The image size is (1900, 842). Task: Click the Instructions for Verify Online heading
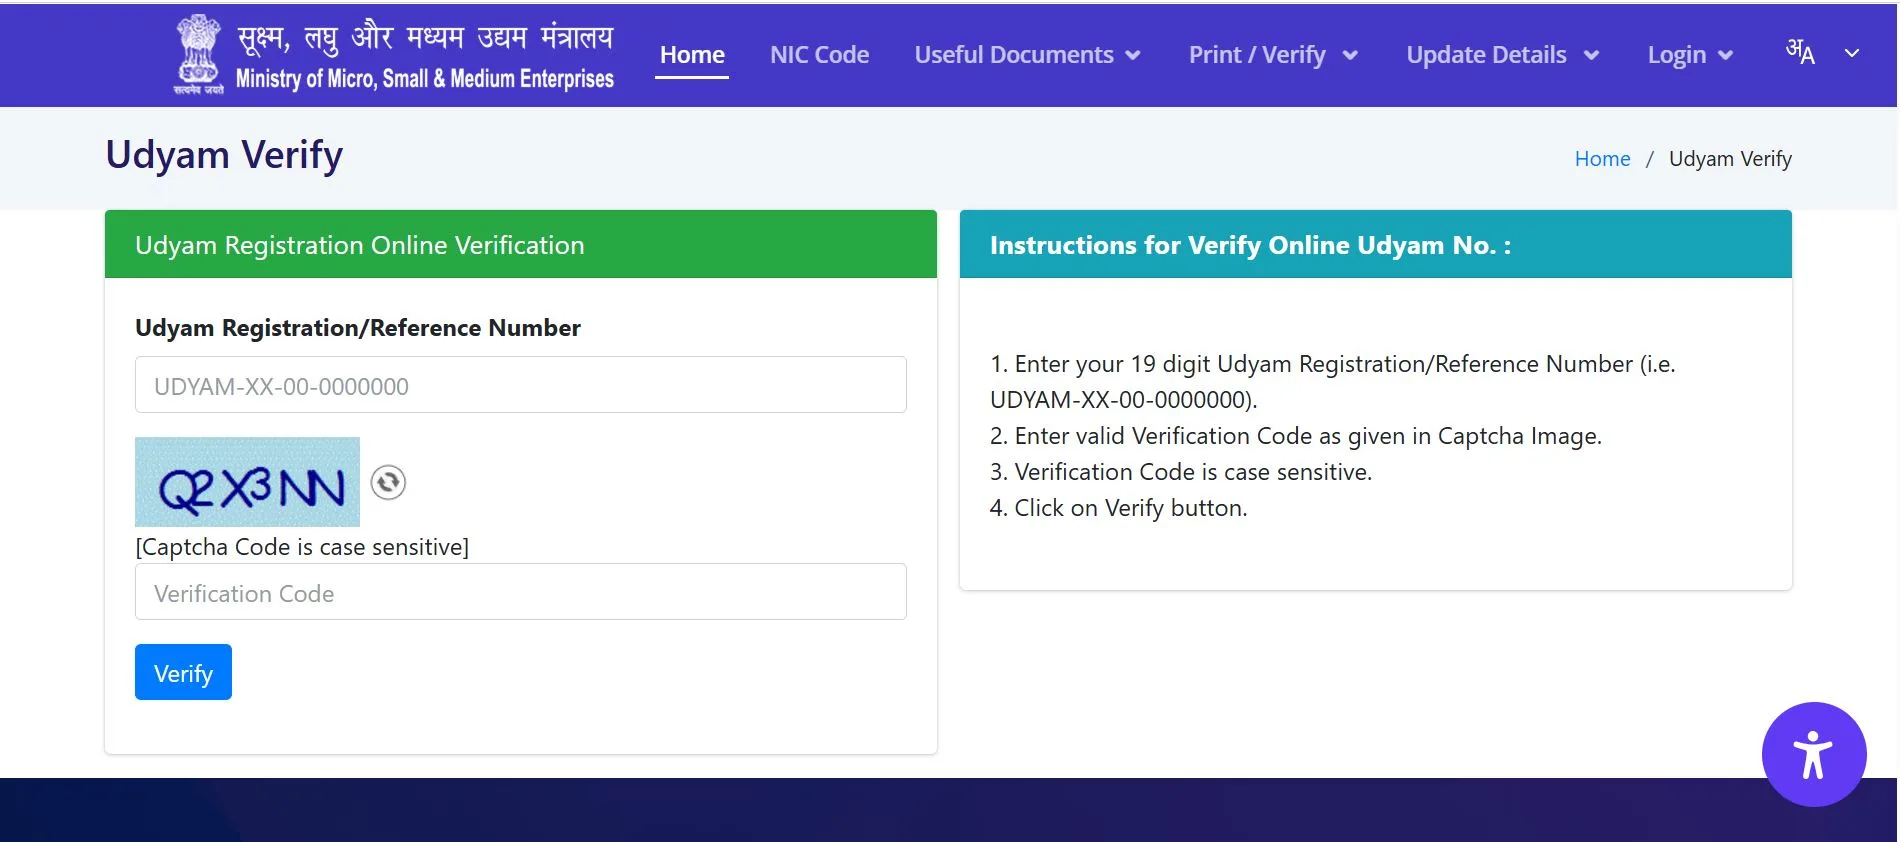point(1250,245)
